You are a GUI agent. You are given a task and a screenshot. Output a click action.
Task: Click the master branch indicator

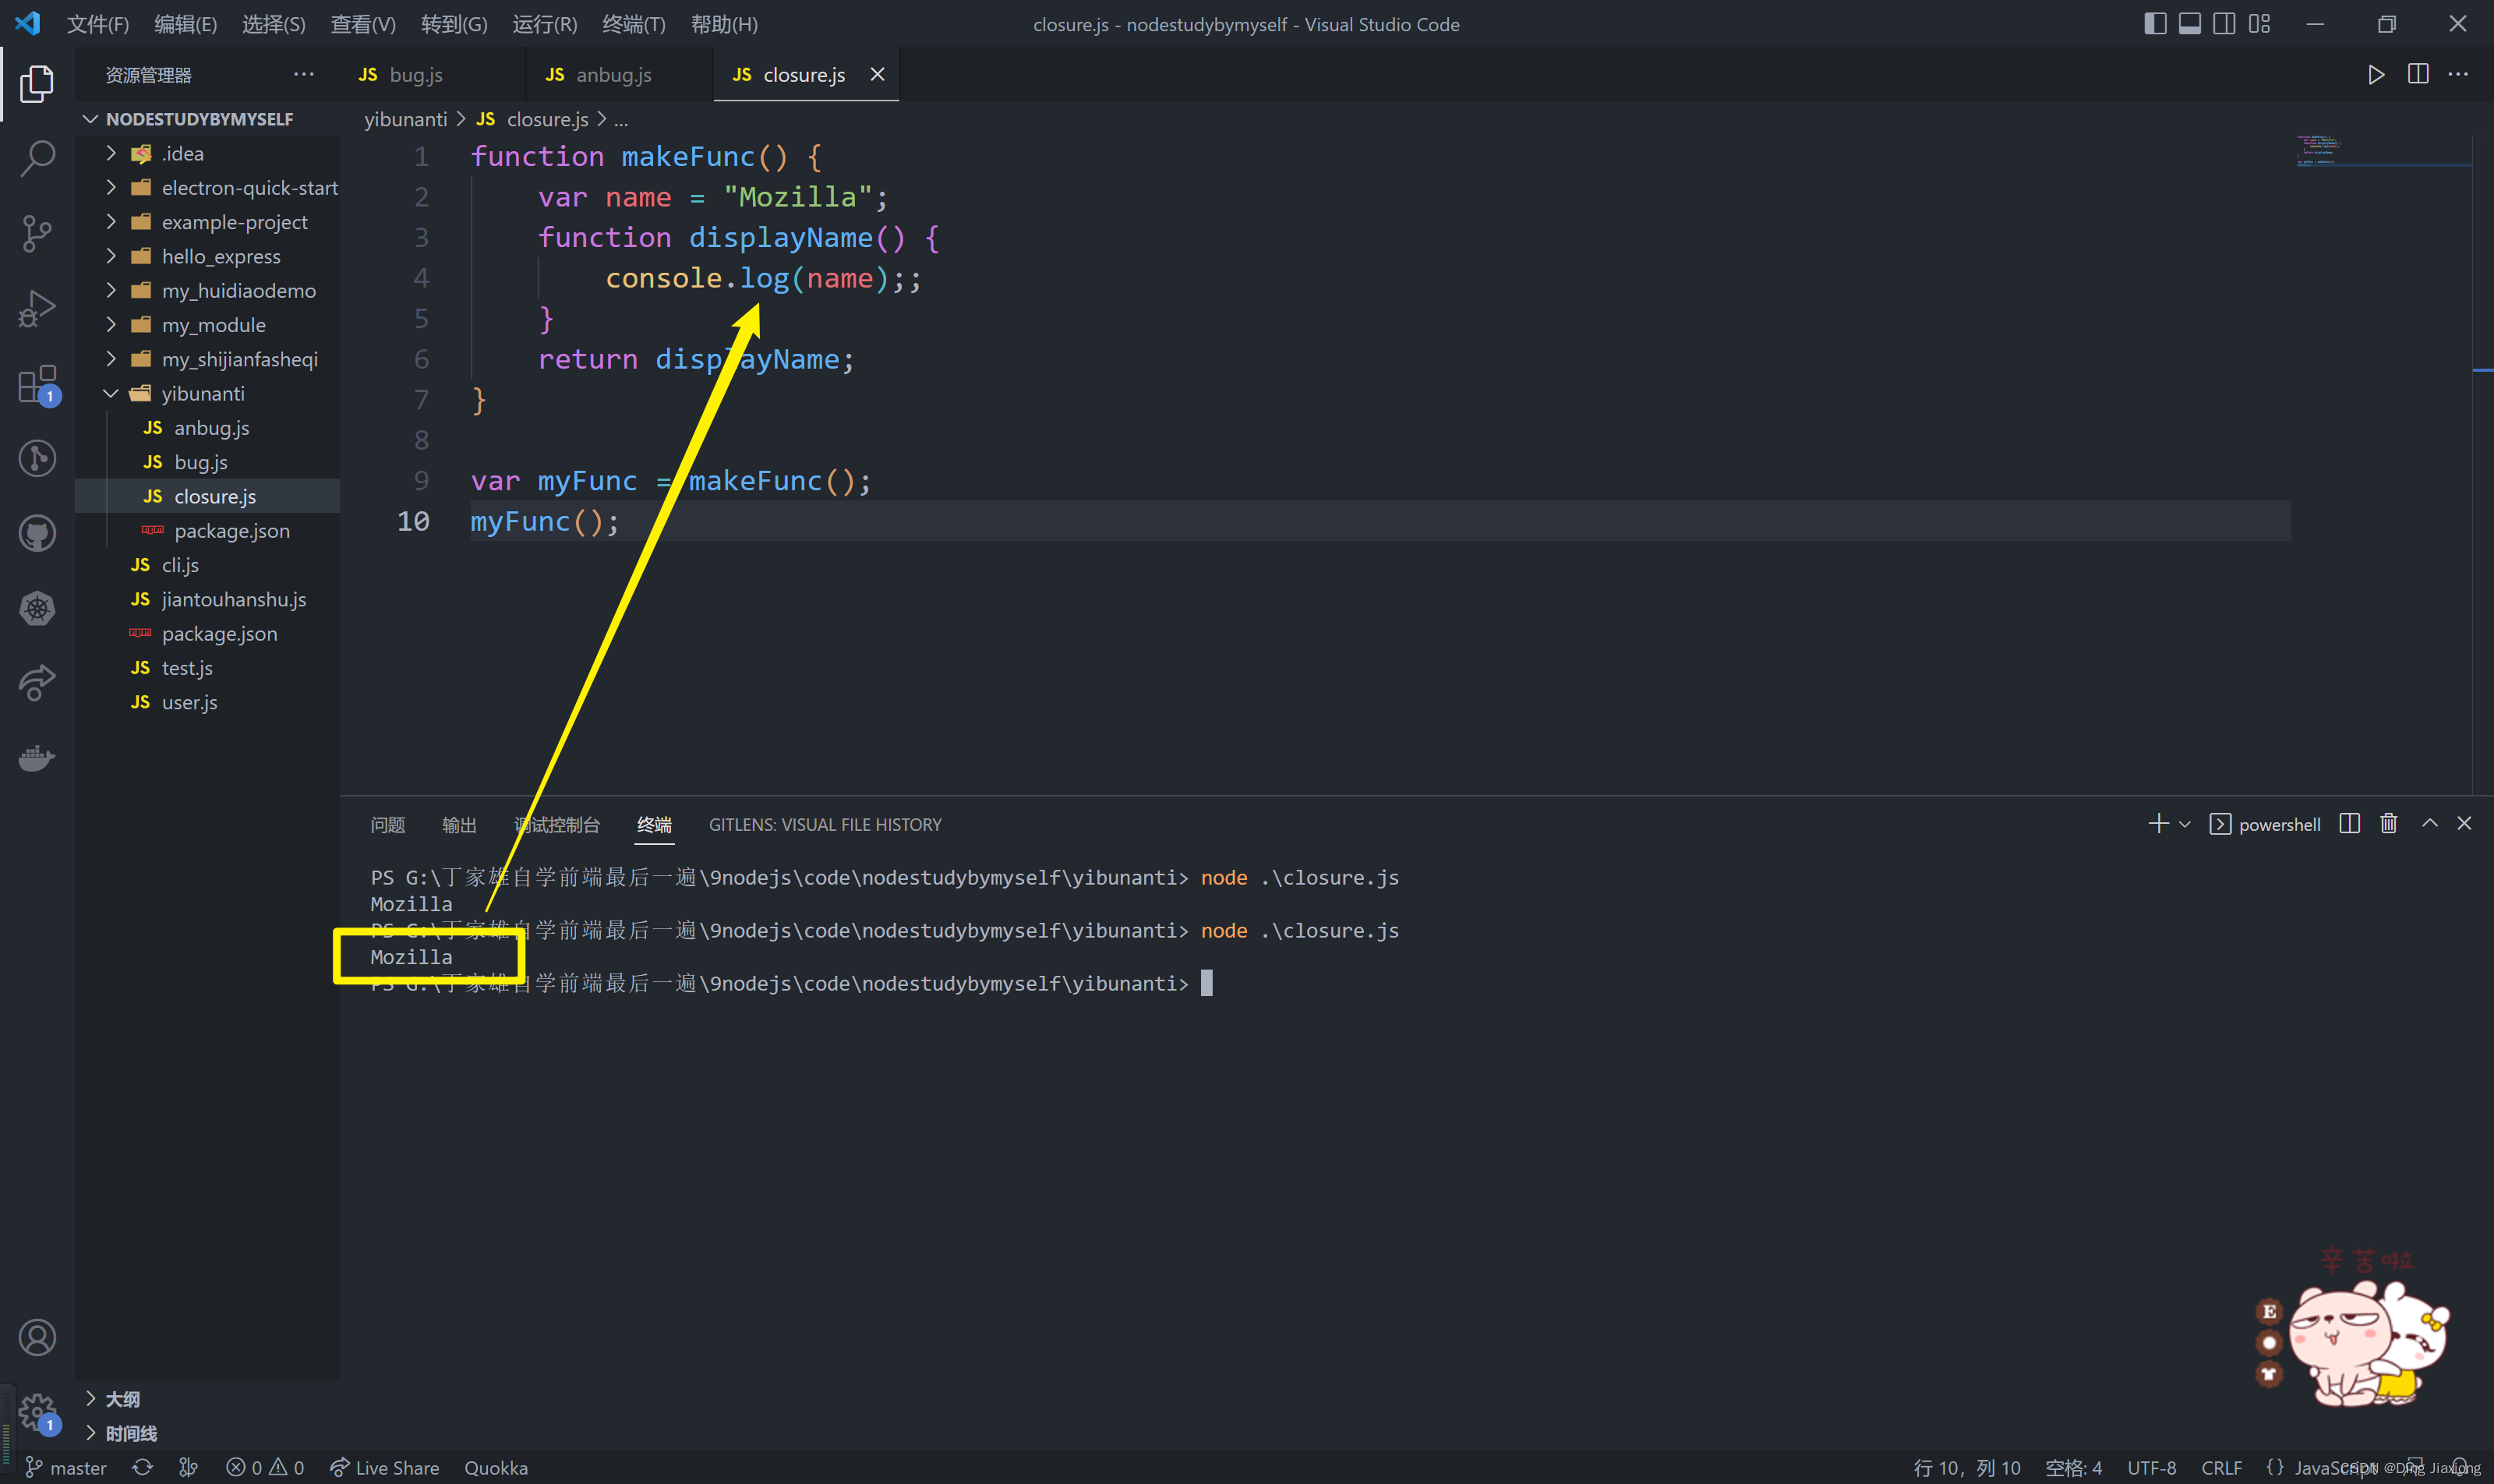pyautogui.click(x=66, y=1467)
